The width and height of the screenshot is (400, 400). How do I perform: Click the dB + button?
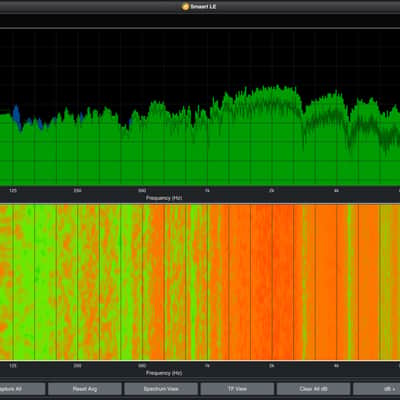(377, 389)
